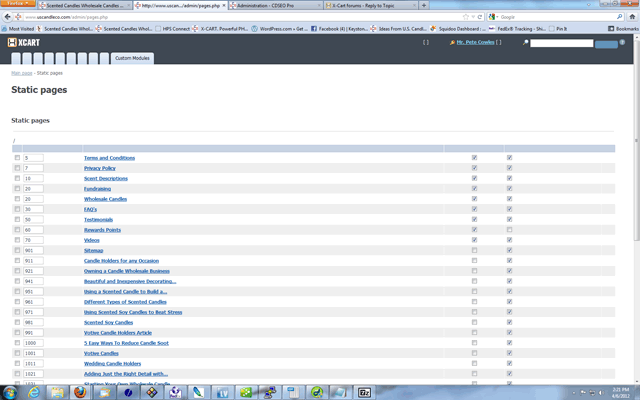Go to Main page breadcrumb link
Image resolution: width=640 pixels, height=400 pixels.
click(21, 74)
